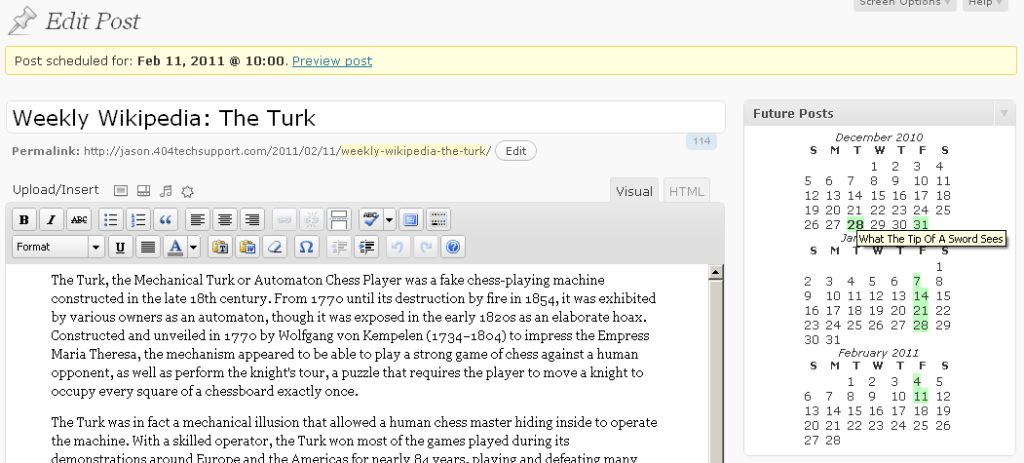Select highlighted January 14 in calendar

click(921, 296)
